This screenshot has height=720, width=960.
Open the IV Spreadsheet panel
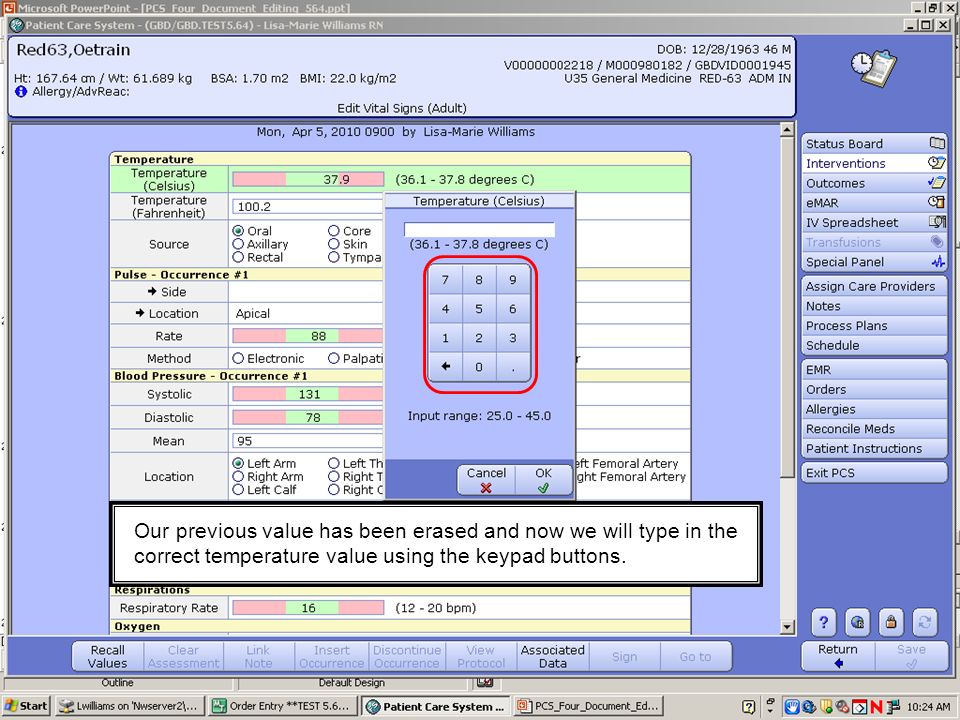point(874,222)
